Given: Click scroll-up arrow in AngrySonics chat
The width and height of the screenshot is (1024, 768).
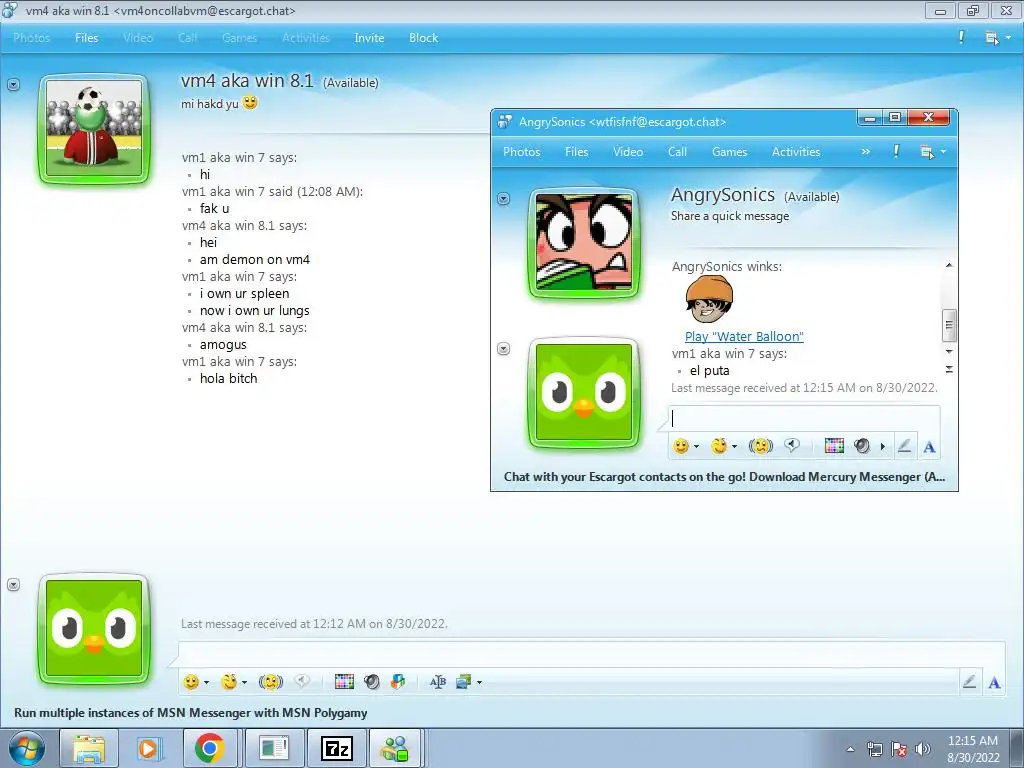Looking at the screenshot, I should click(x=949, y=265).
